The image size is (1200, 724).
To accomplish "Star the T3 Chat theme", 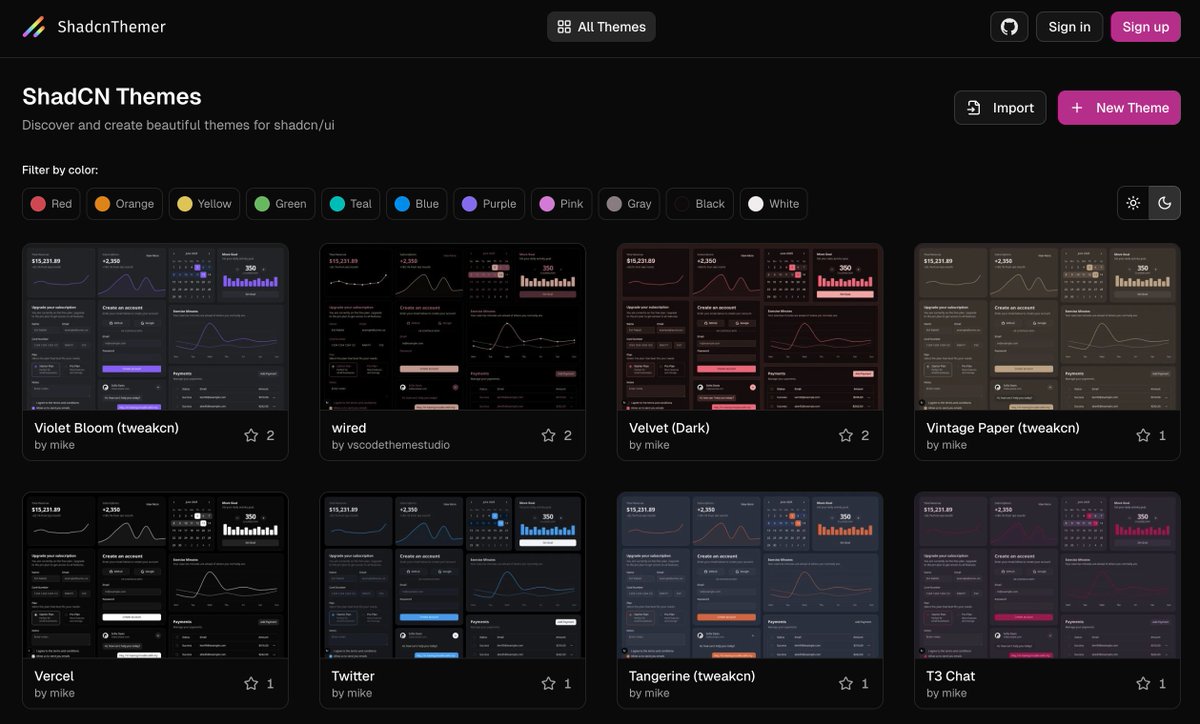I will pyautogui.click(x=1143, y=683).
